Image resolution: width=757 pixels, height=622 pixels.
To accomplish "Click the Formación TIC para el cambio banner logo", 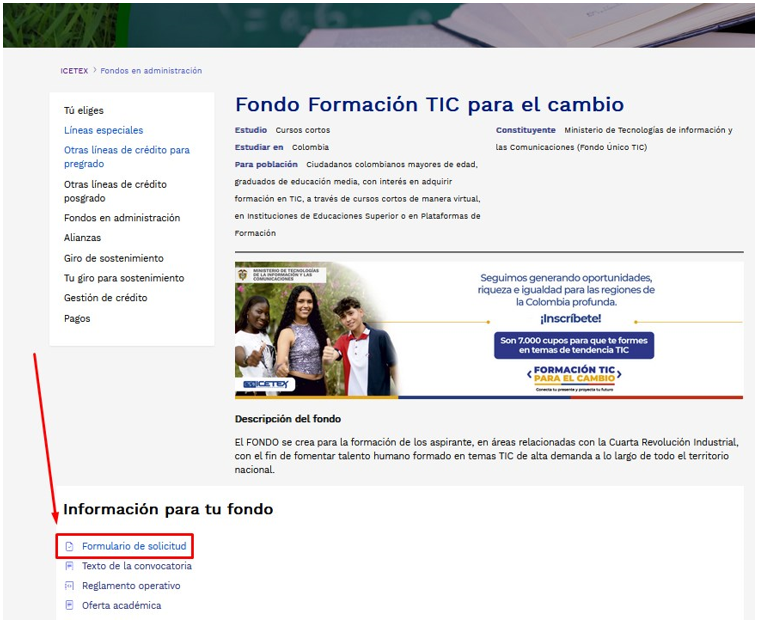I will (x=574, y=378).
